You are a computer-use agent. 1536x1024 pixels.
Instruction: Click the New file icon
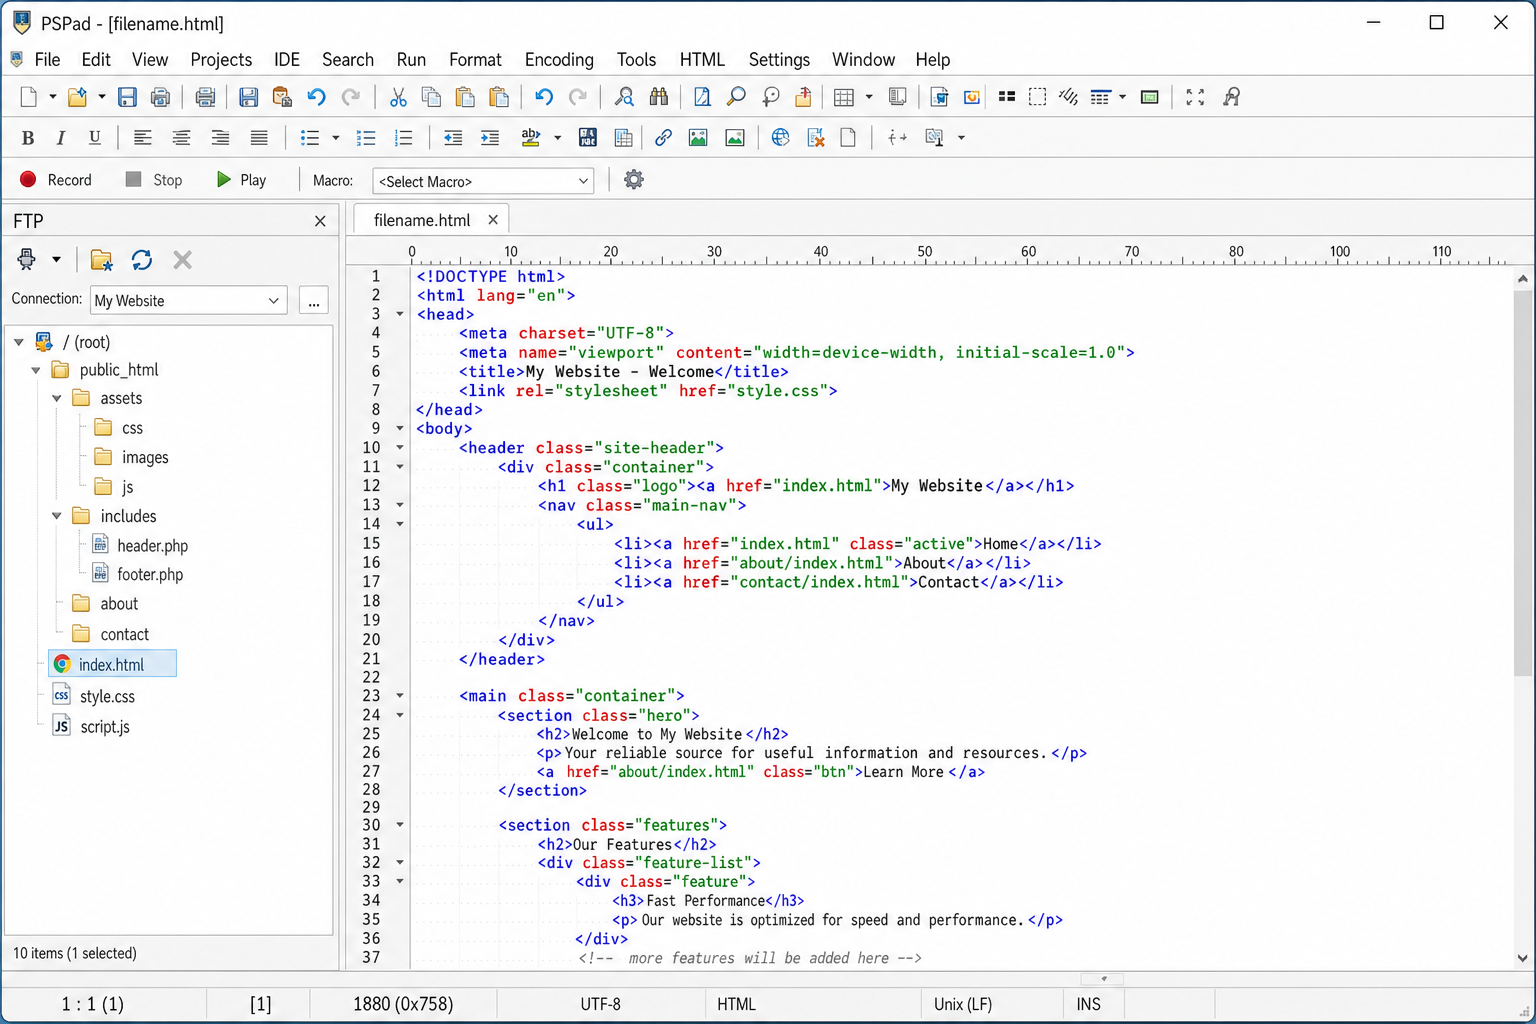pos(29,97)
